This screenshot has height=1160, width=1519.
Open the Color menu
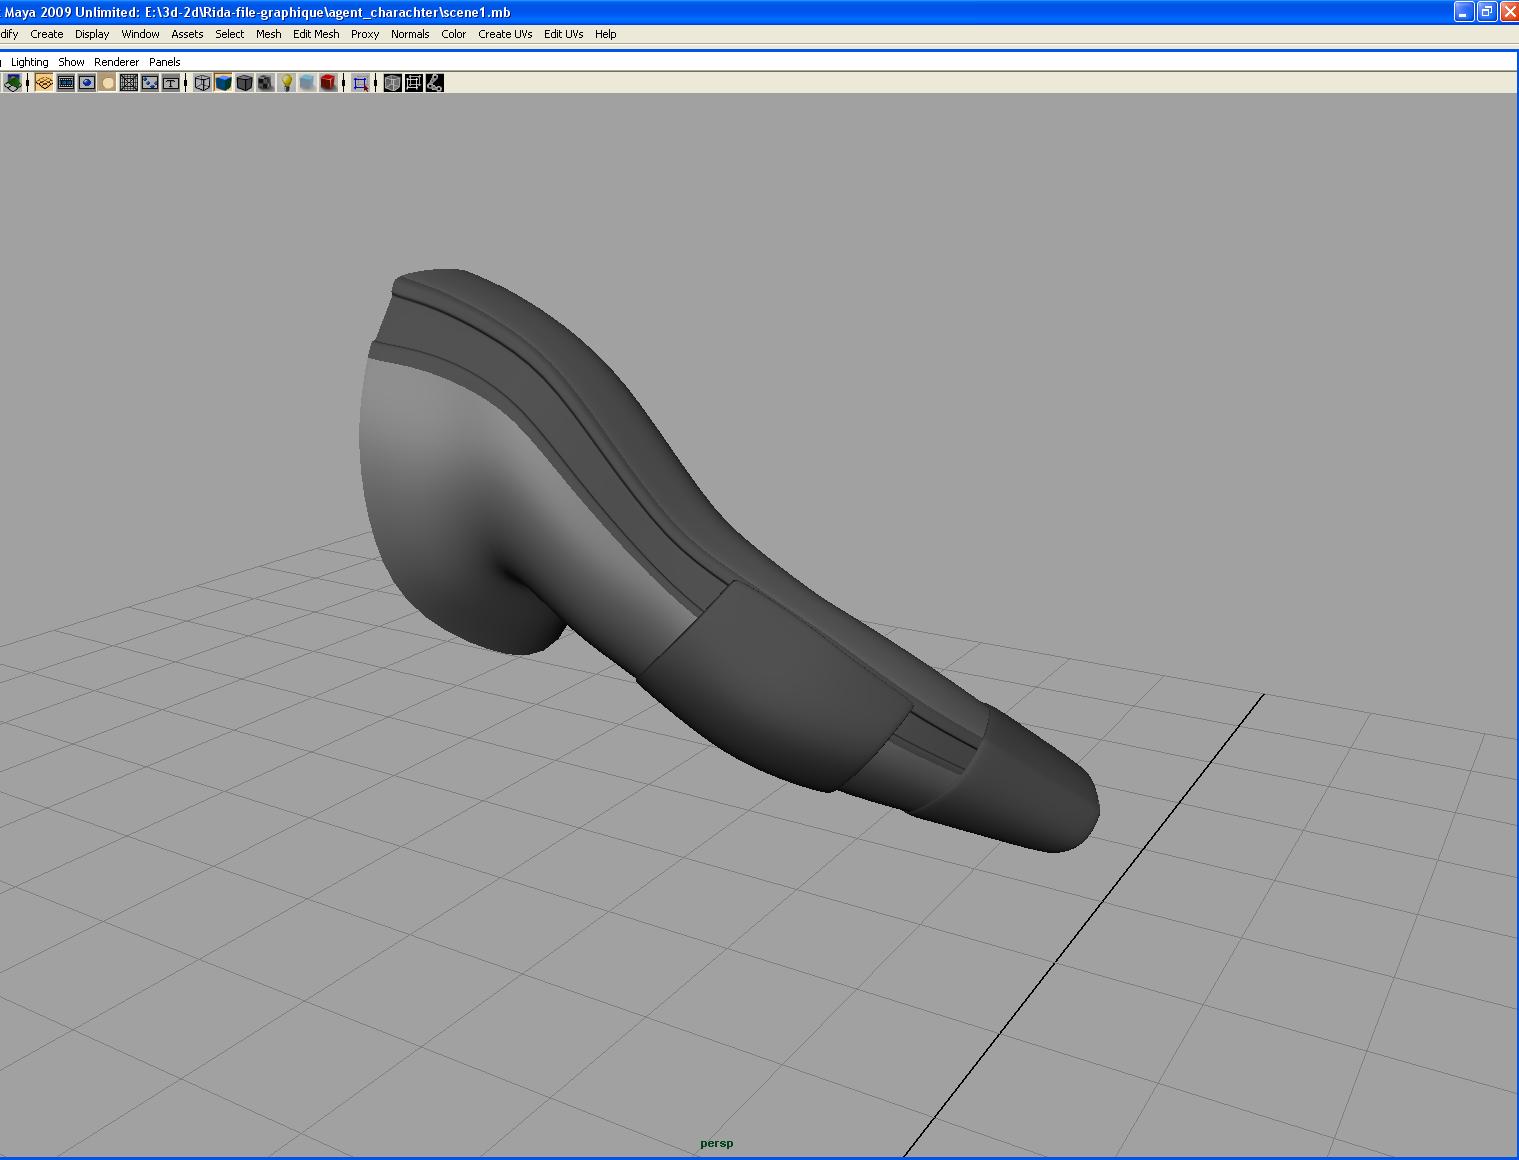453,34
